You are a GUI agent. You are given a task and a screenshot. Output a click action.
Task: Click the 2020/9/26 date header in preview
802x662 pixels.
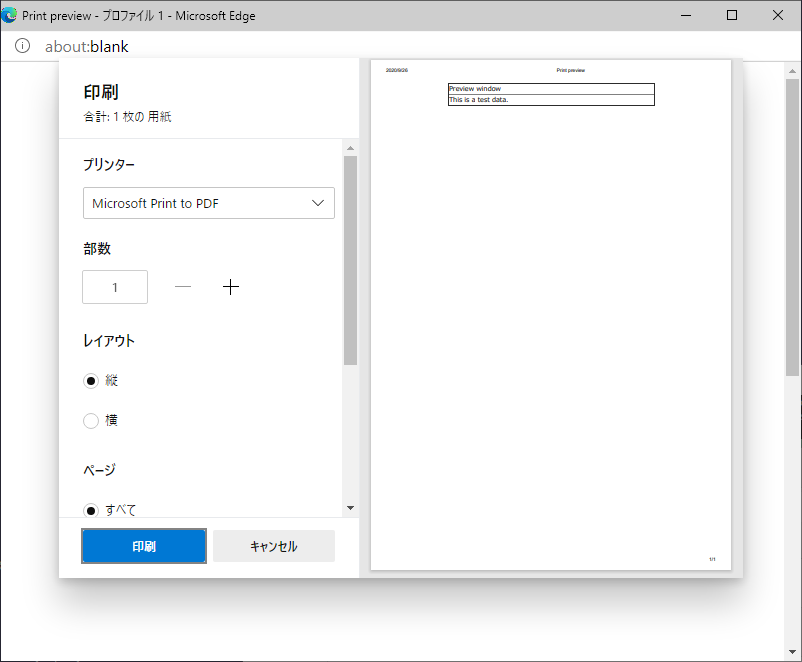click(397, 70)
